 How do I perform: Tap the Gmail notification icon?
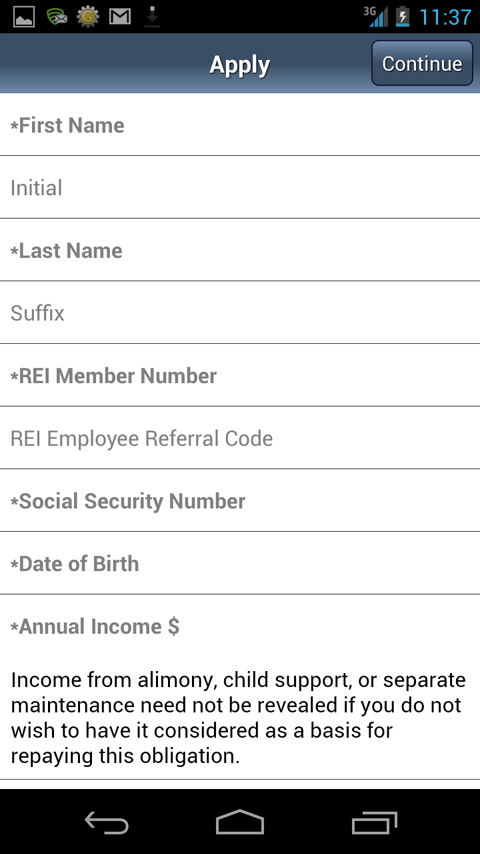point(120,16)
